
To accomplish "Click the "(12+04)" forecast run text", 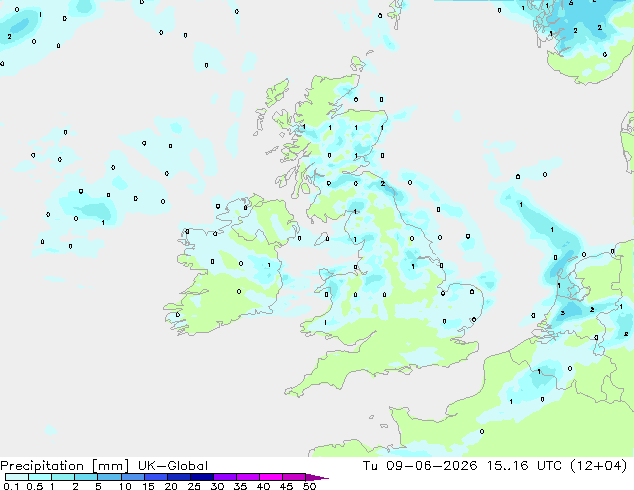I will pos(599,466).
